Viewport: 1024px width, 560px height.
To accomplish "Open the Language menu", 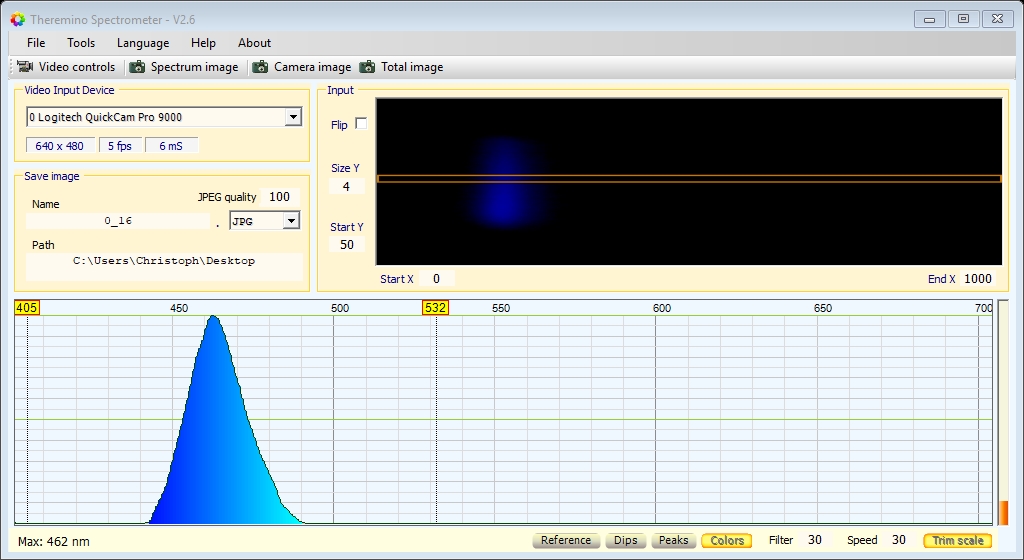I will point(143,42).
